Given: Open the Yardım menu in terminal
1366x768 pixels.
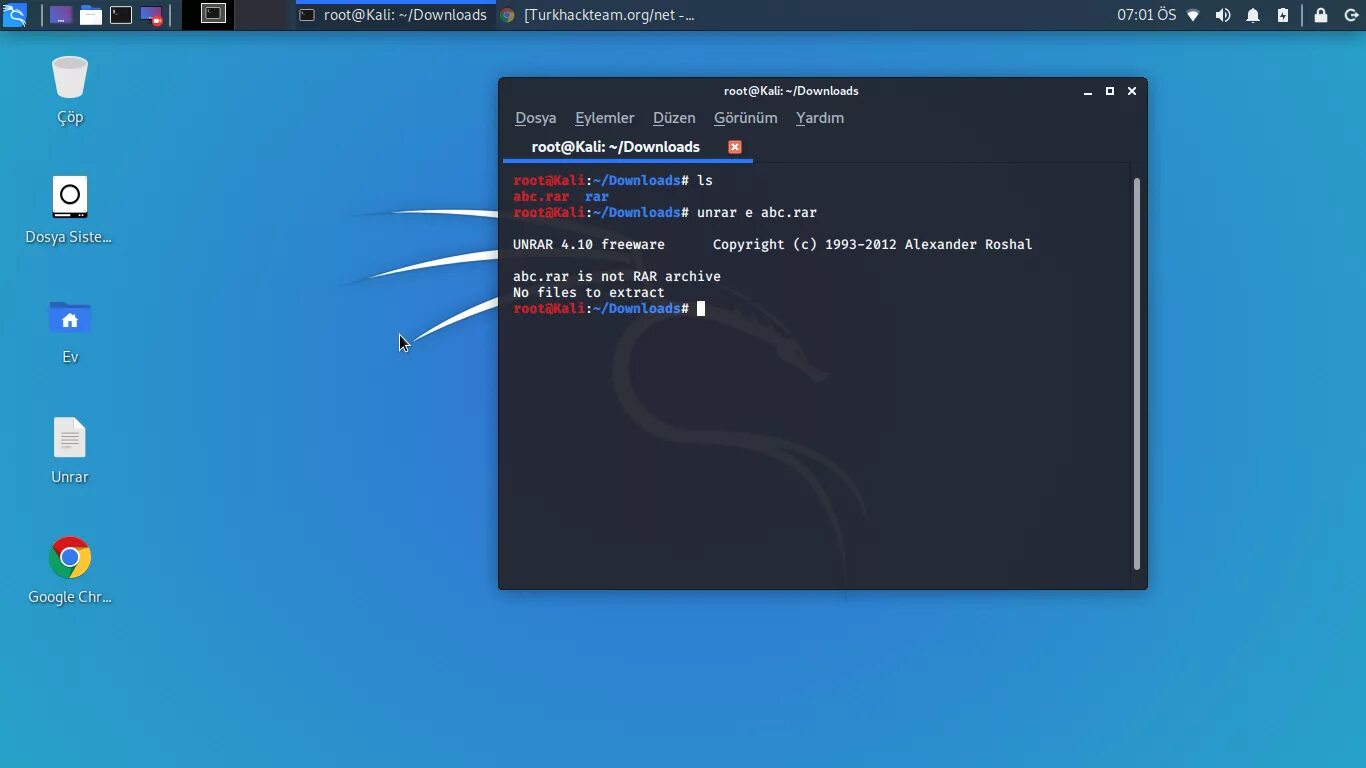Looking at the screenshot, I should (x=820, y=118).
